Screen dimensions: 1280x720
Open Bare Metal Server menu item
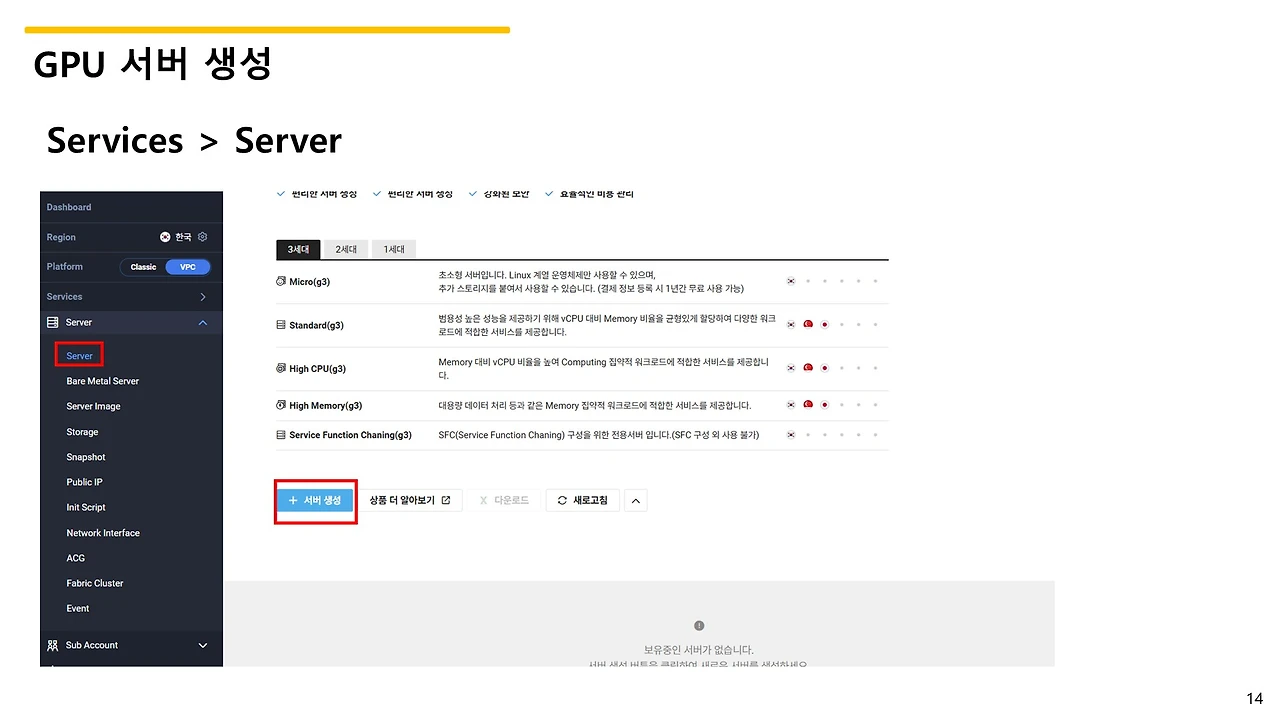point(103,381)
